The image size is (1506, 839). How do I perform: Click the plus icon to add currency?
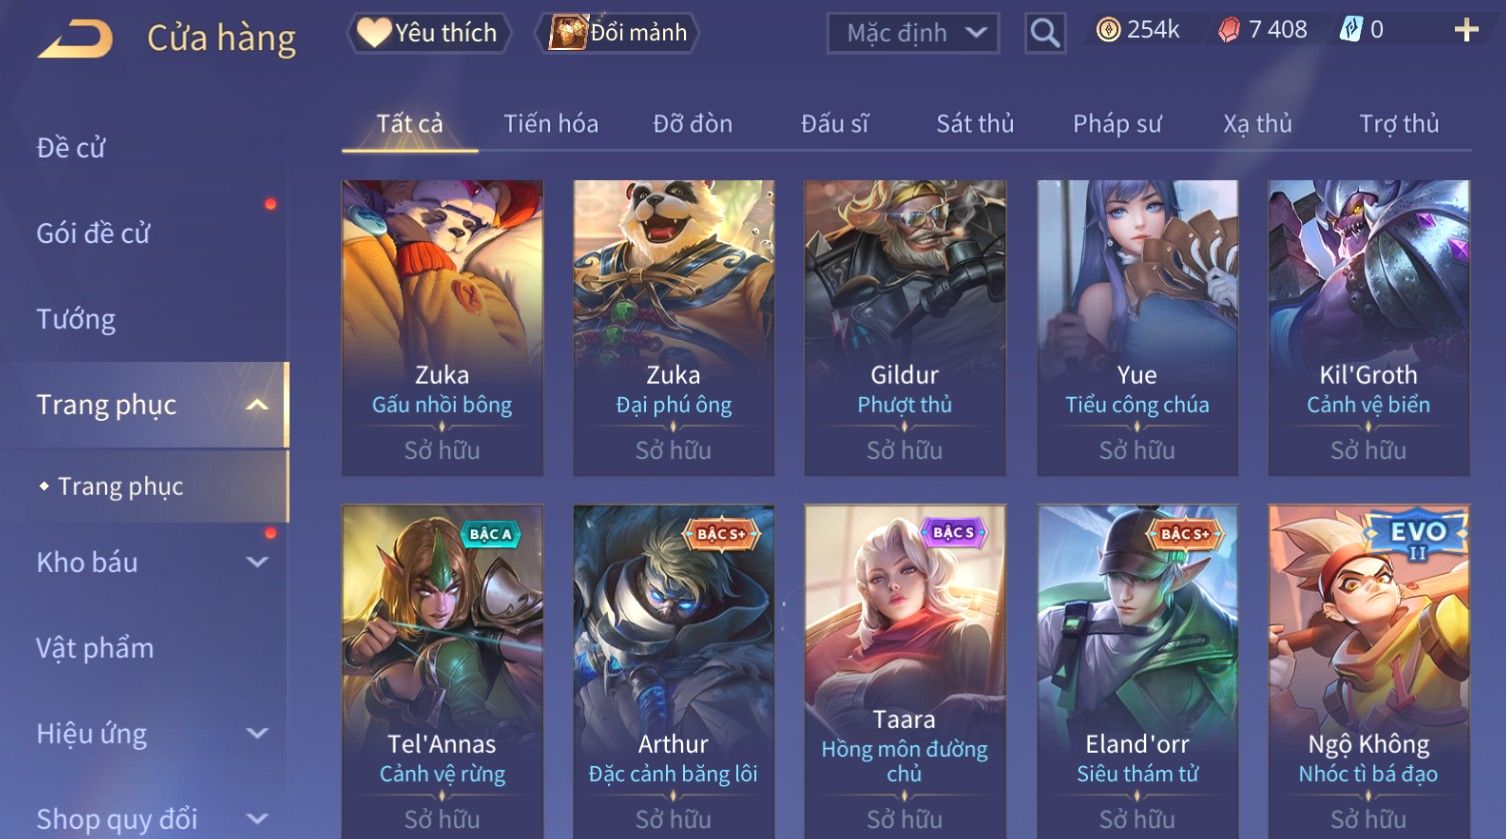pos(1466,30)
